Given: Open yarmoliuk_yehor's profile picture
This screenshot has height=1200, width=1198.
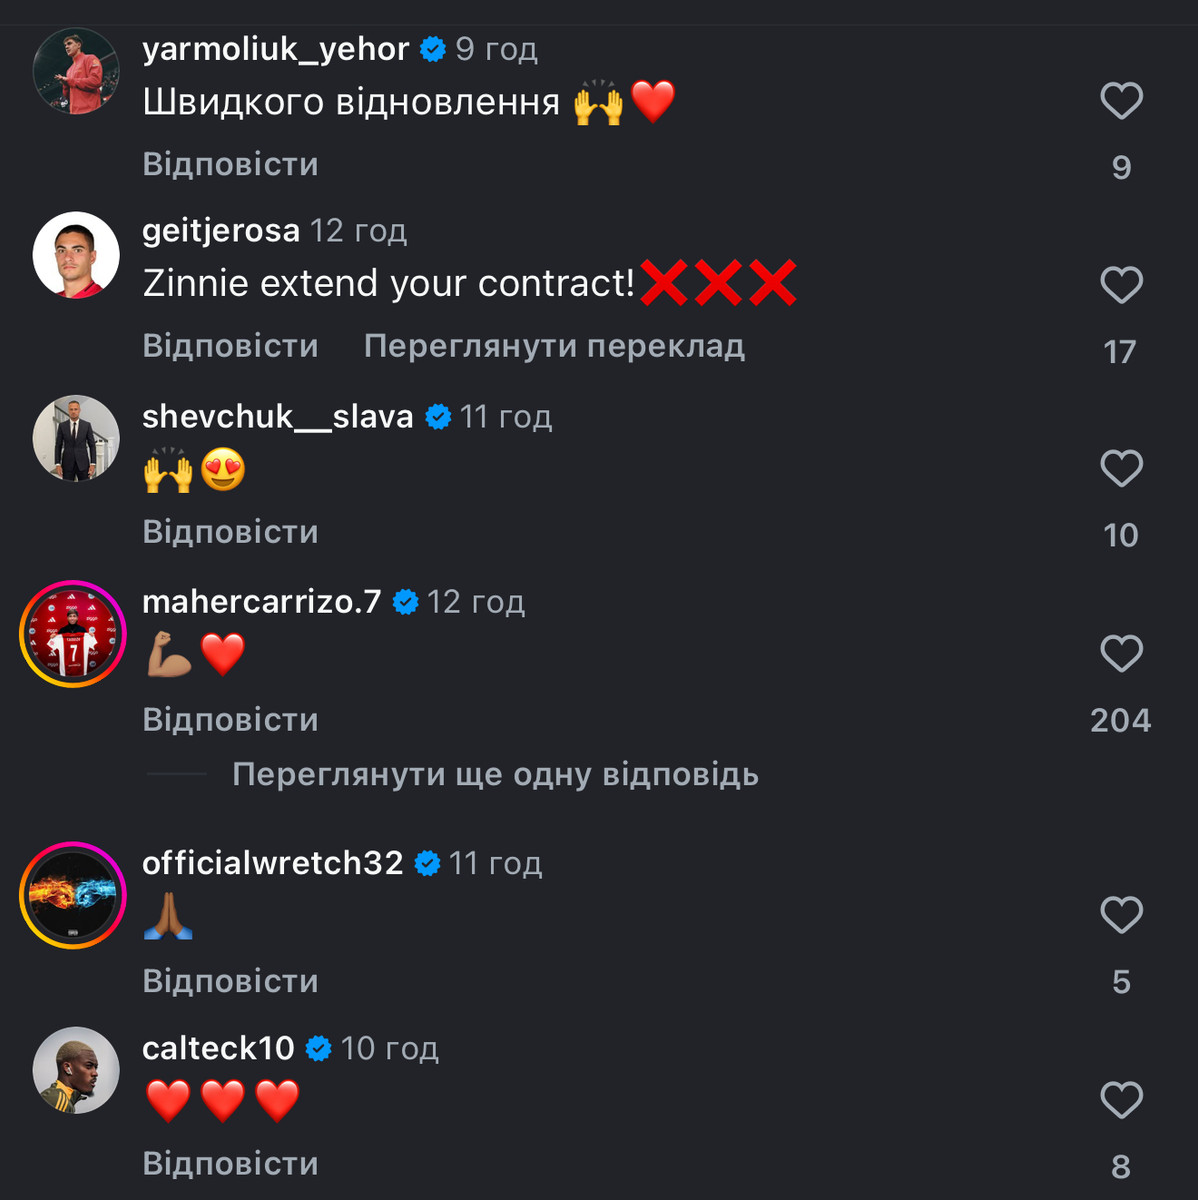Looking at the screenshot, I should (x=76, y=71).
